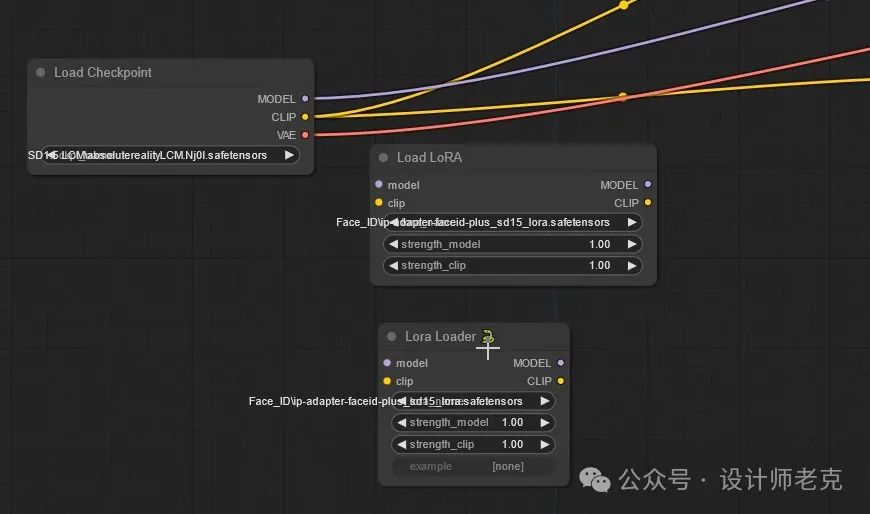Click VAE output port on Load Checkpoint
The image size is (870, 514).
305,135
